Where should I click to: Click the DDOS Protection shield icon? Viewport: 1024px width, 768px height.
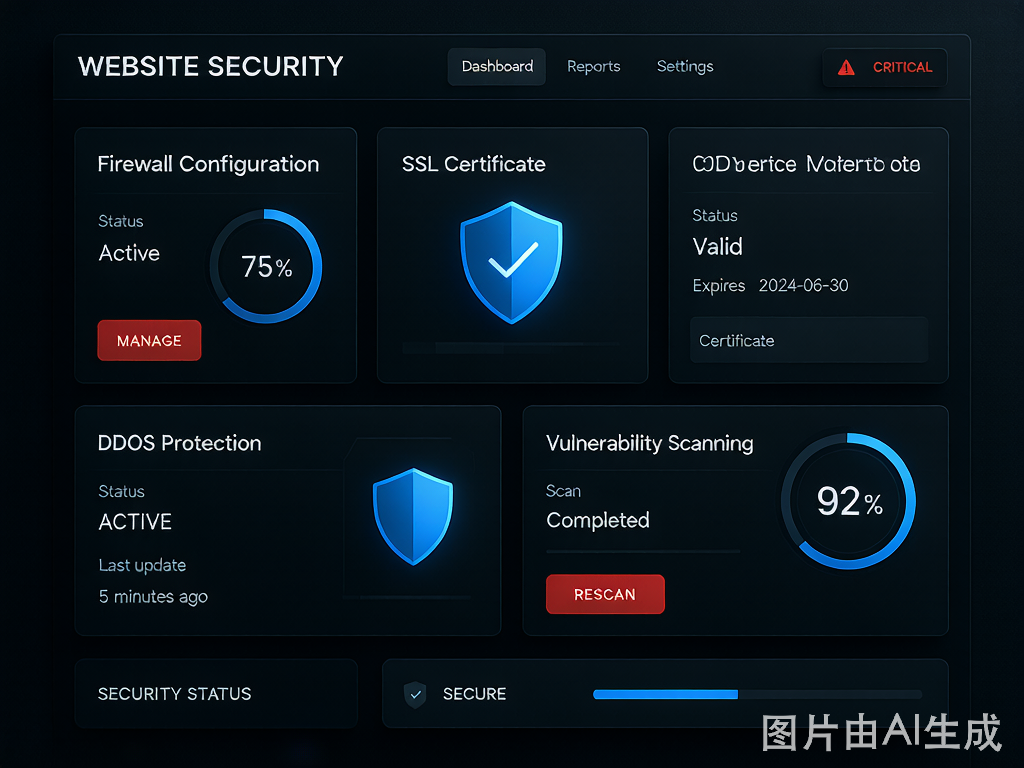click(x=413, y=517)
